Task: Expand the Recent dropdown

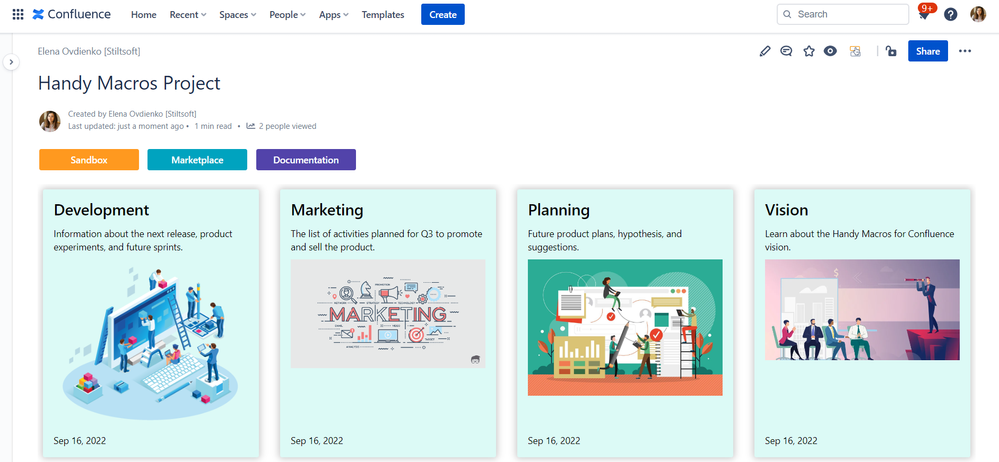Action: tap(188, 15)
